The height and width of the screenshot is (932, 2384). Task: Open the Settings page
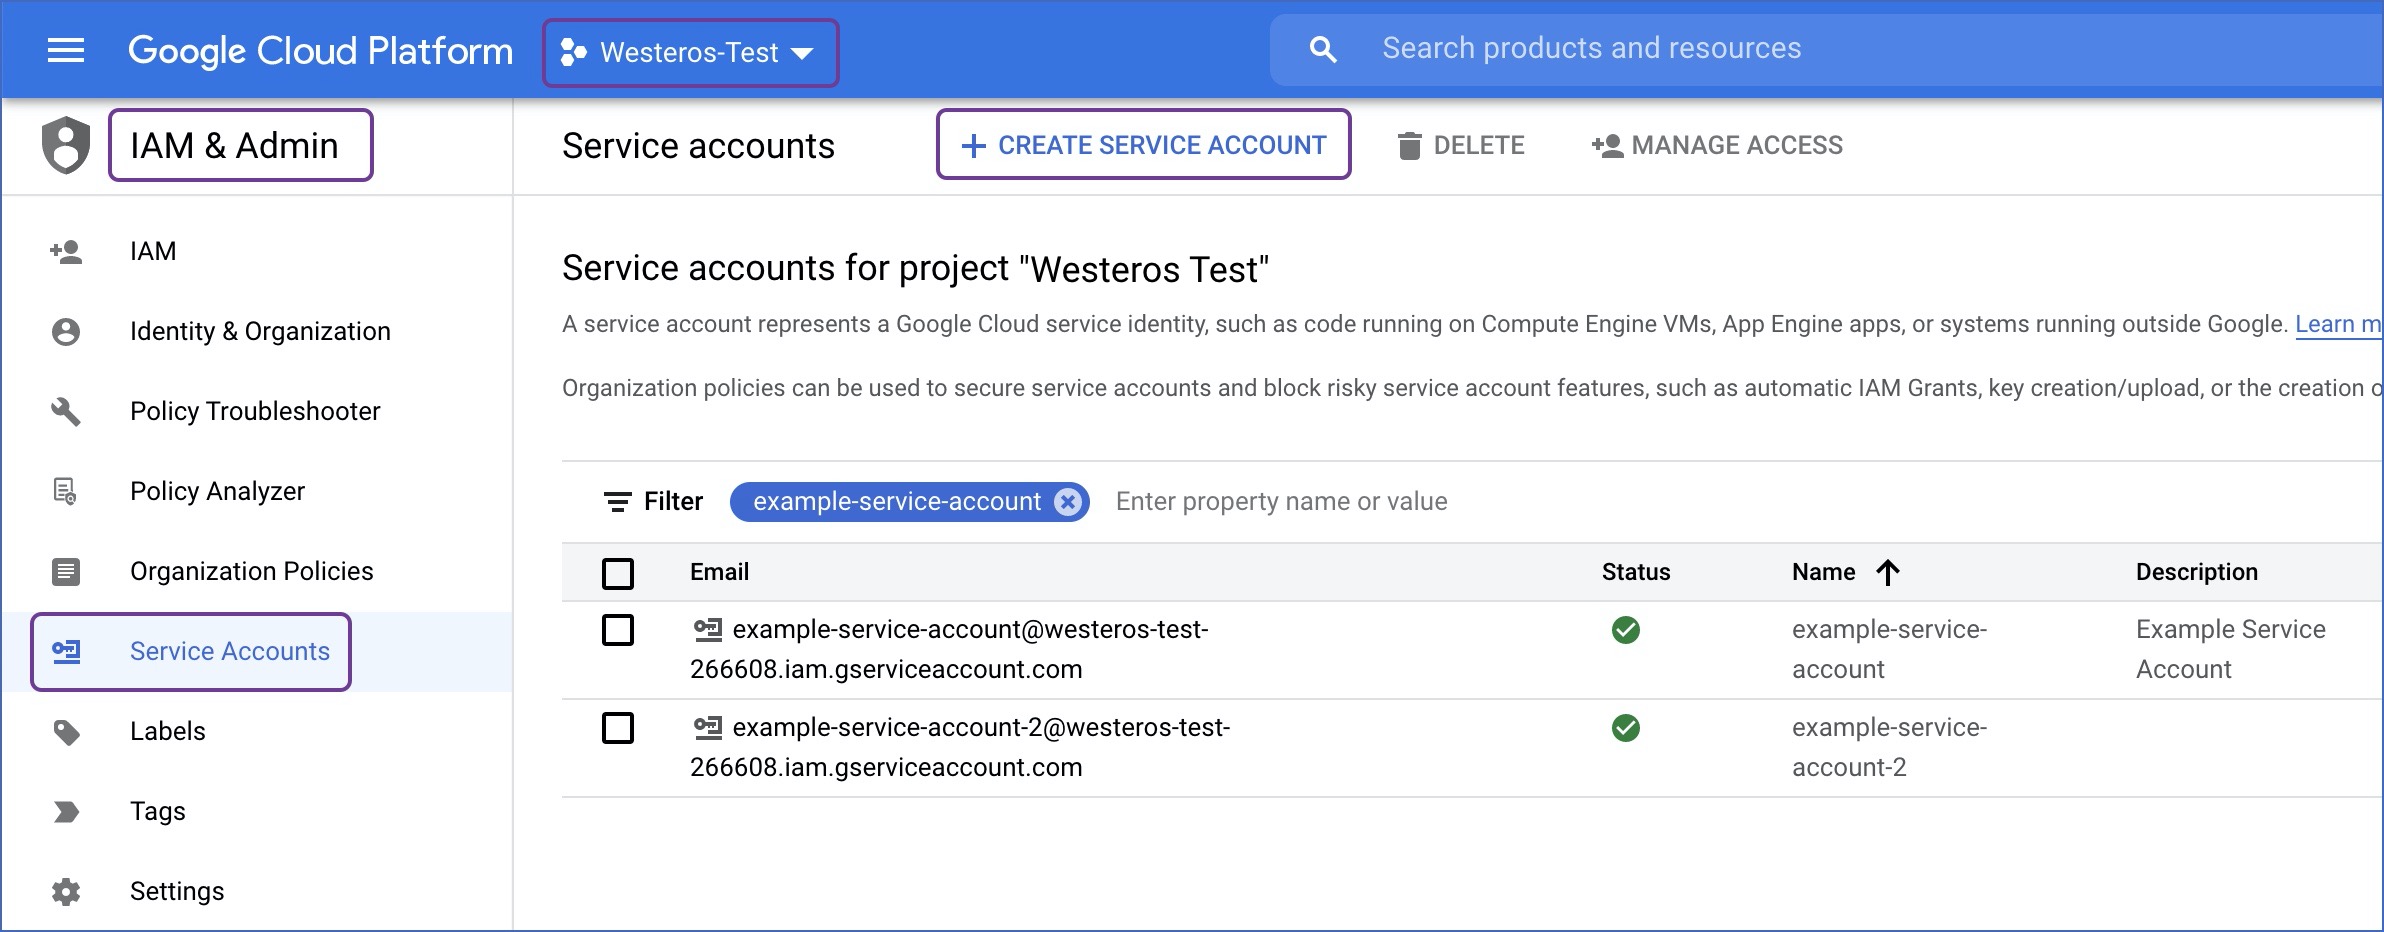coord(177,891)
